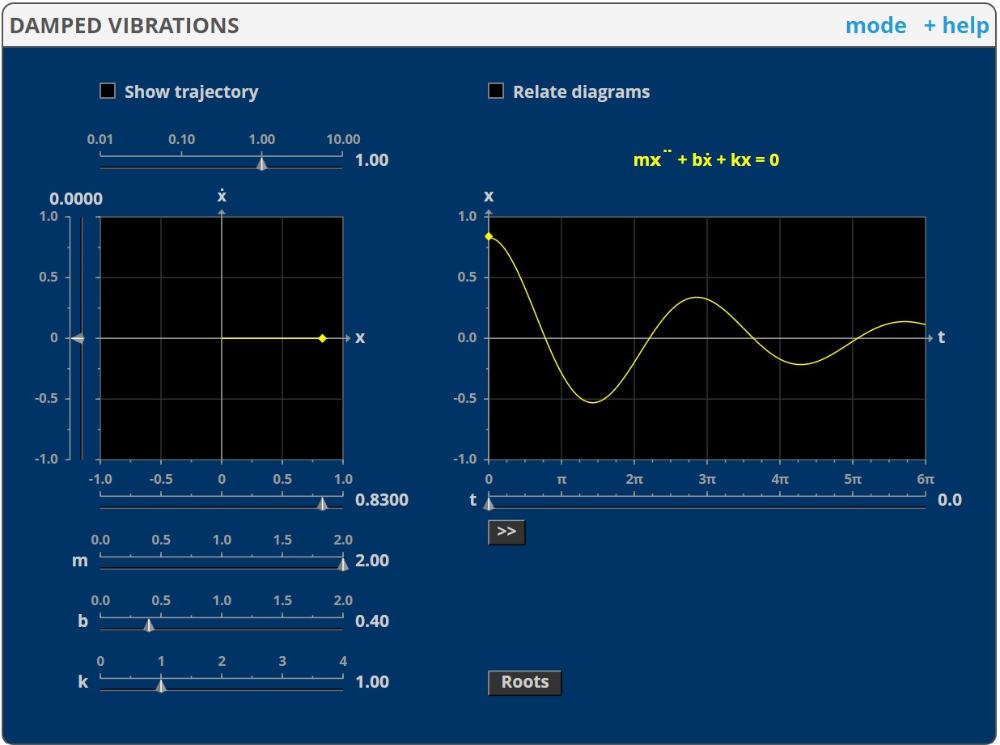This screenshot has width=1000, height=745.
Task: Click the initial position slider handle at 0.8300
Action: (x=322, y=503)
